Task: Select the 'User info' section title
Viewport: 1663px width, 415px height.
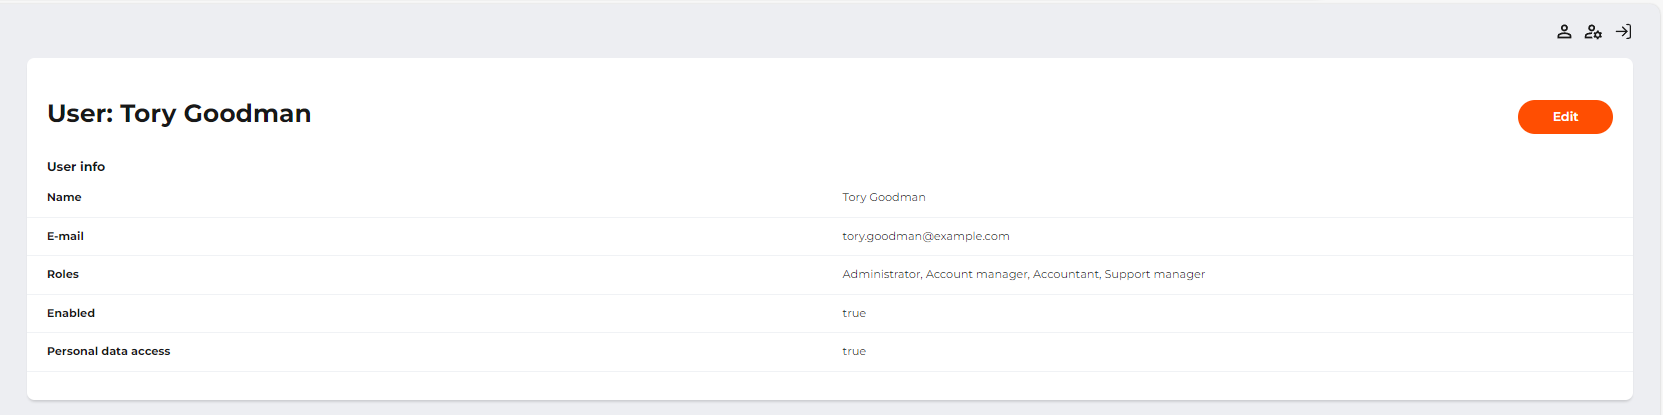Action: coord(76,167)
